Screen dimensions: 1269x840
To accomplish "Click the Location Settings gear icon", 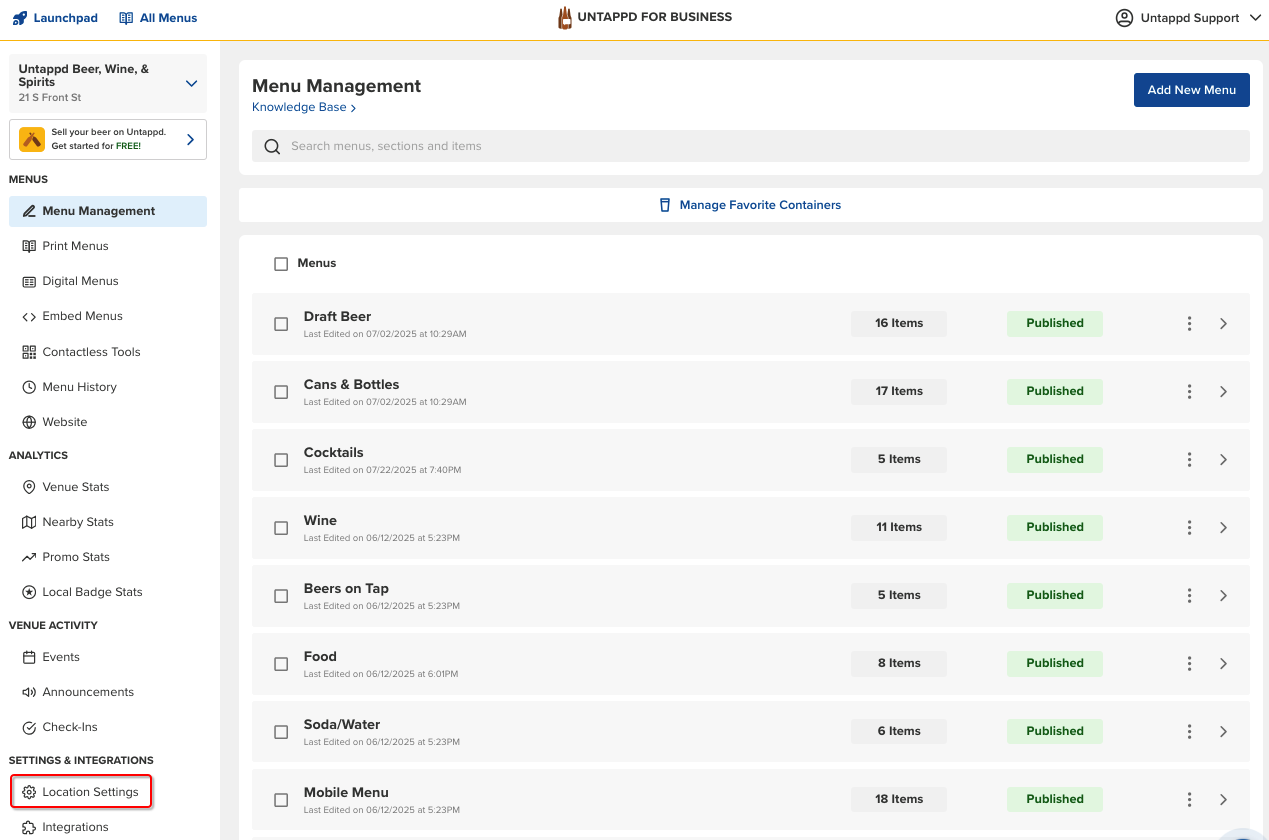I will pyautogui.click(x=29, y=792).
